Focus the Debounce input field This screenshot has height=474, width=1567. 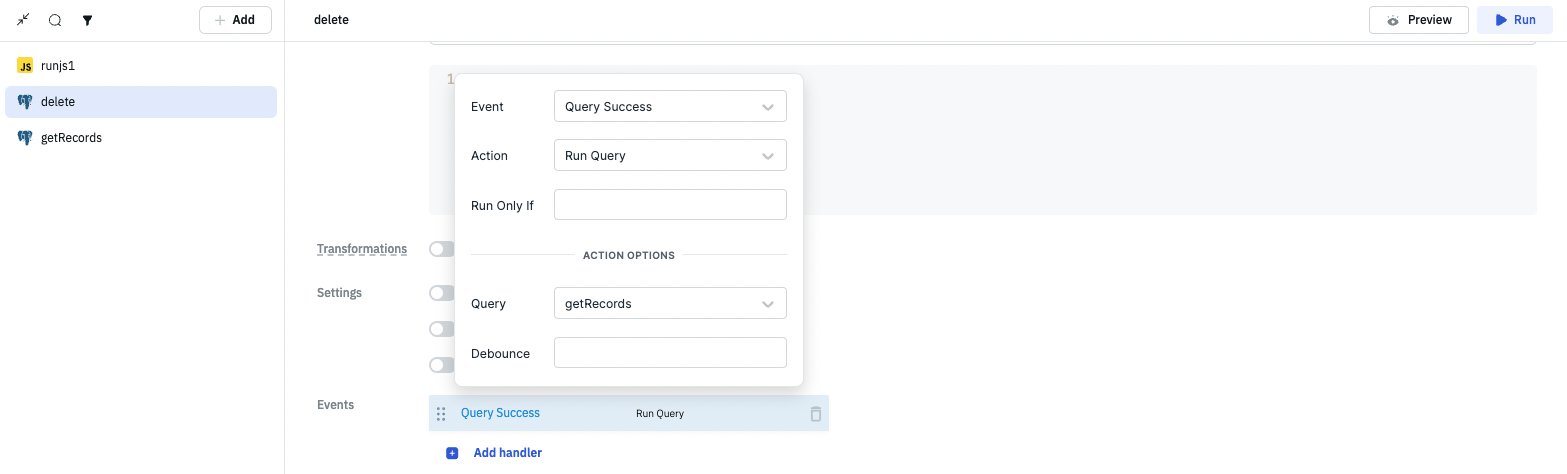669,353
